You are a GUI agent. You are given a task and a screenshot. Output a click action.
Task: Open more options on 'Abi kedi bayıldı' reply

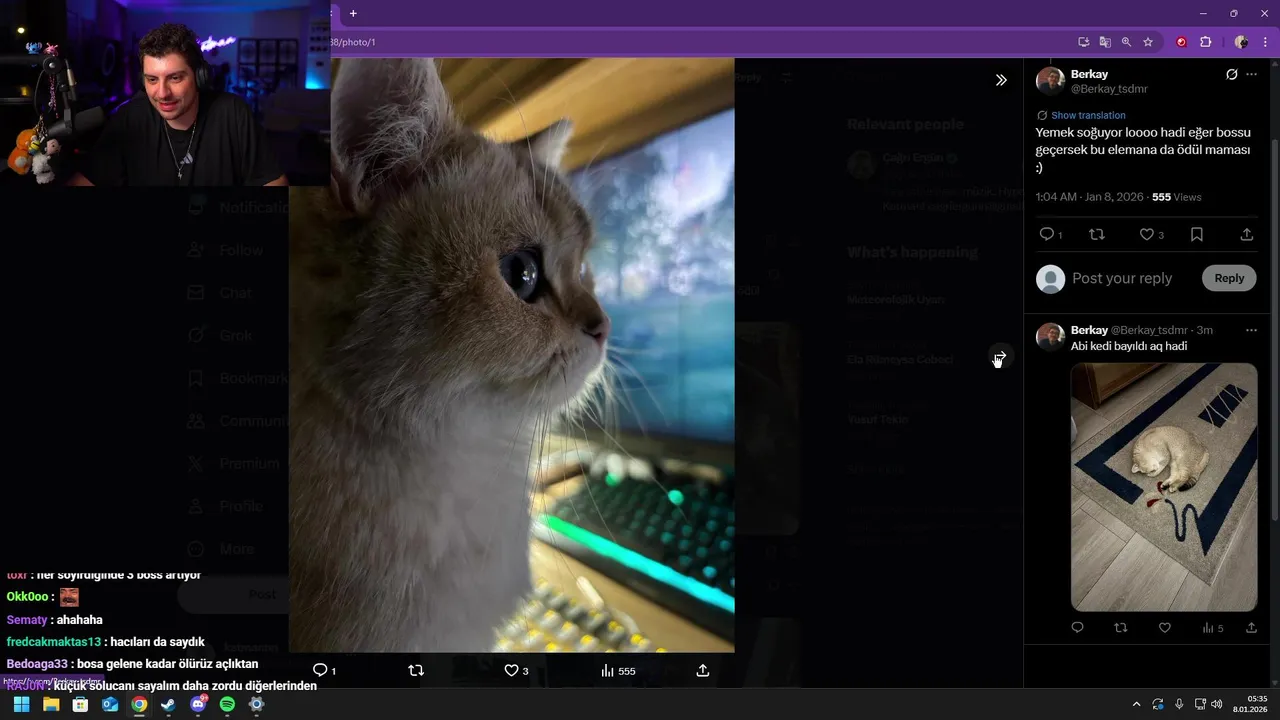pos(1251,330)
